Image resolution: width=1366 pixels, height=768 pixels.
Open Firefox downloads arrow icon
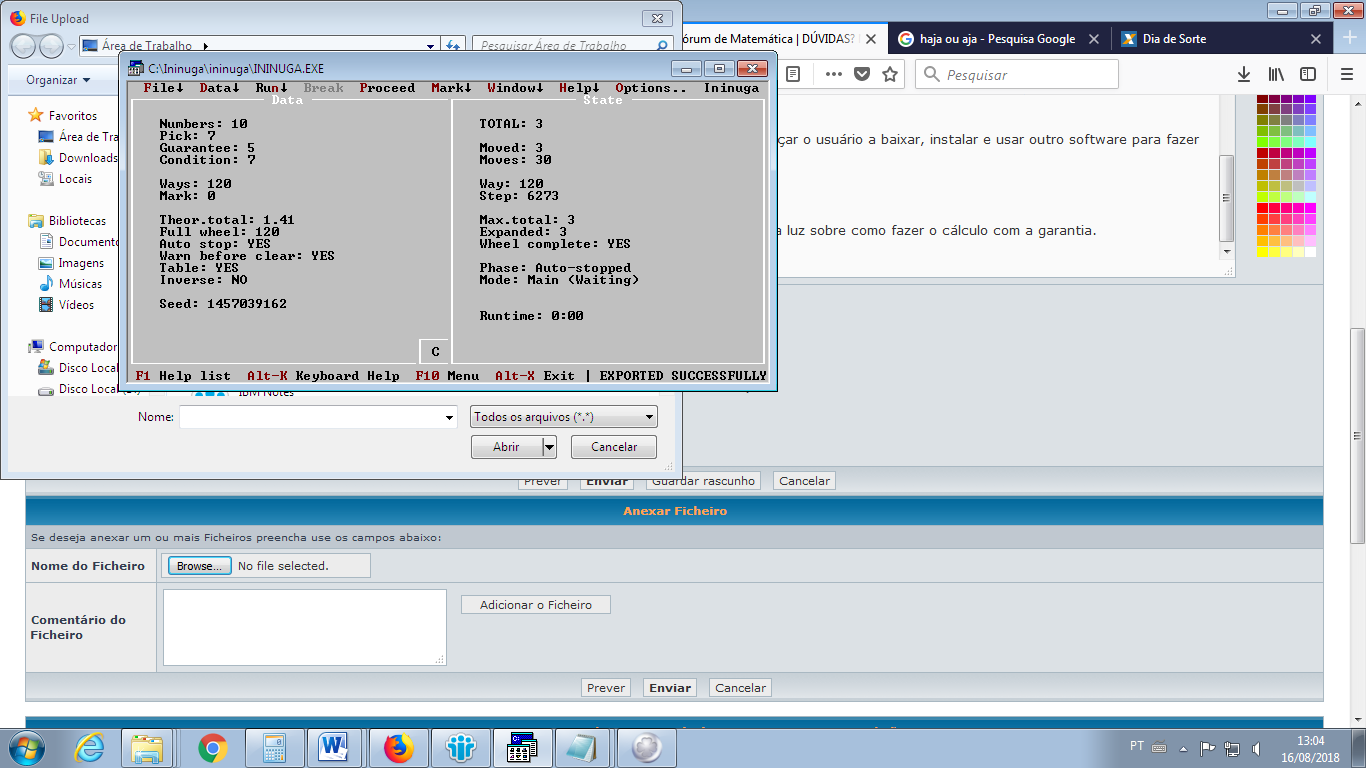tap(1244, 74)
